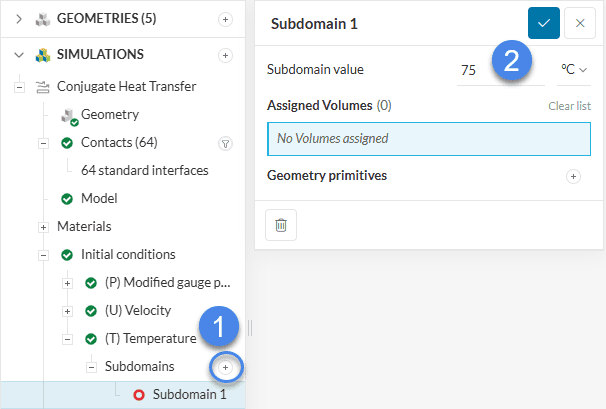
Task: Expand the Velocity initial condition
Action: 67,311
